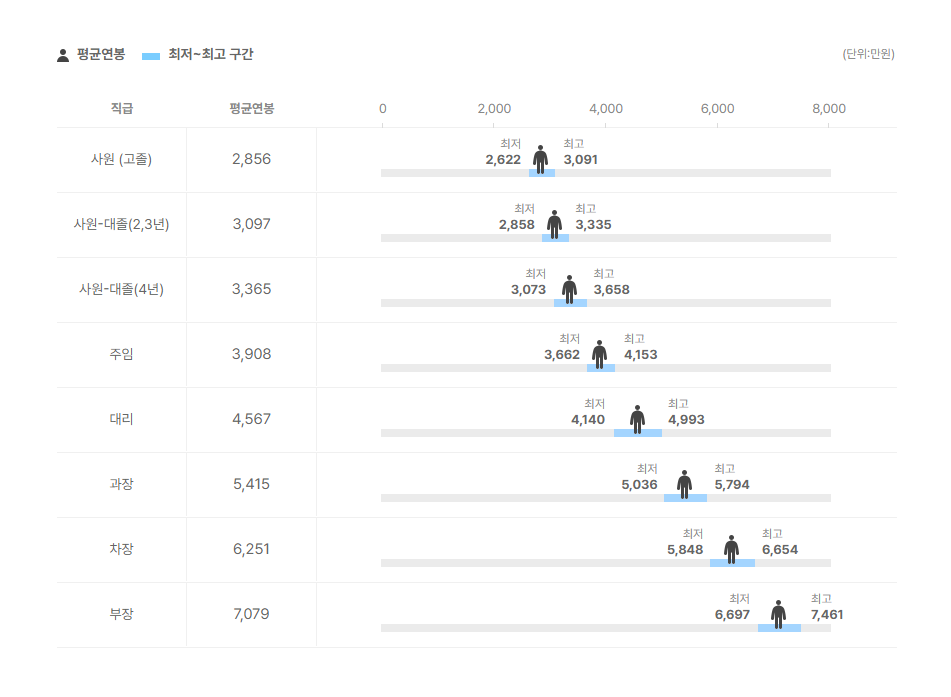Click the 평균연봉 legend person icon
The width and height of the screenshot is (951, 697).
(63, 55)
